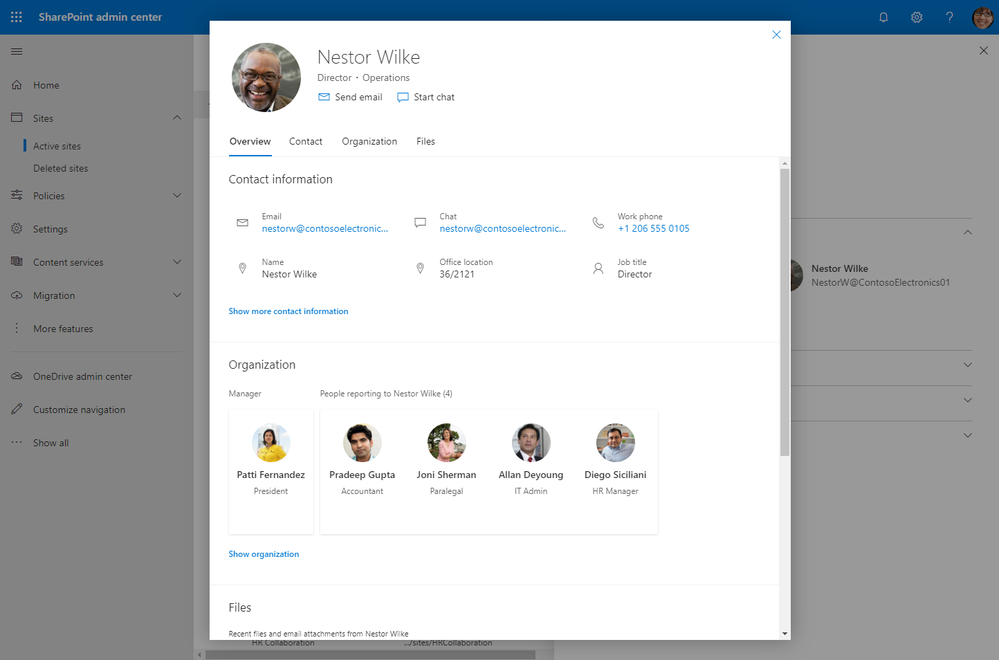Click the Policies sliders icon

(x=17, y=196)
